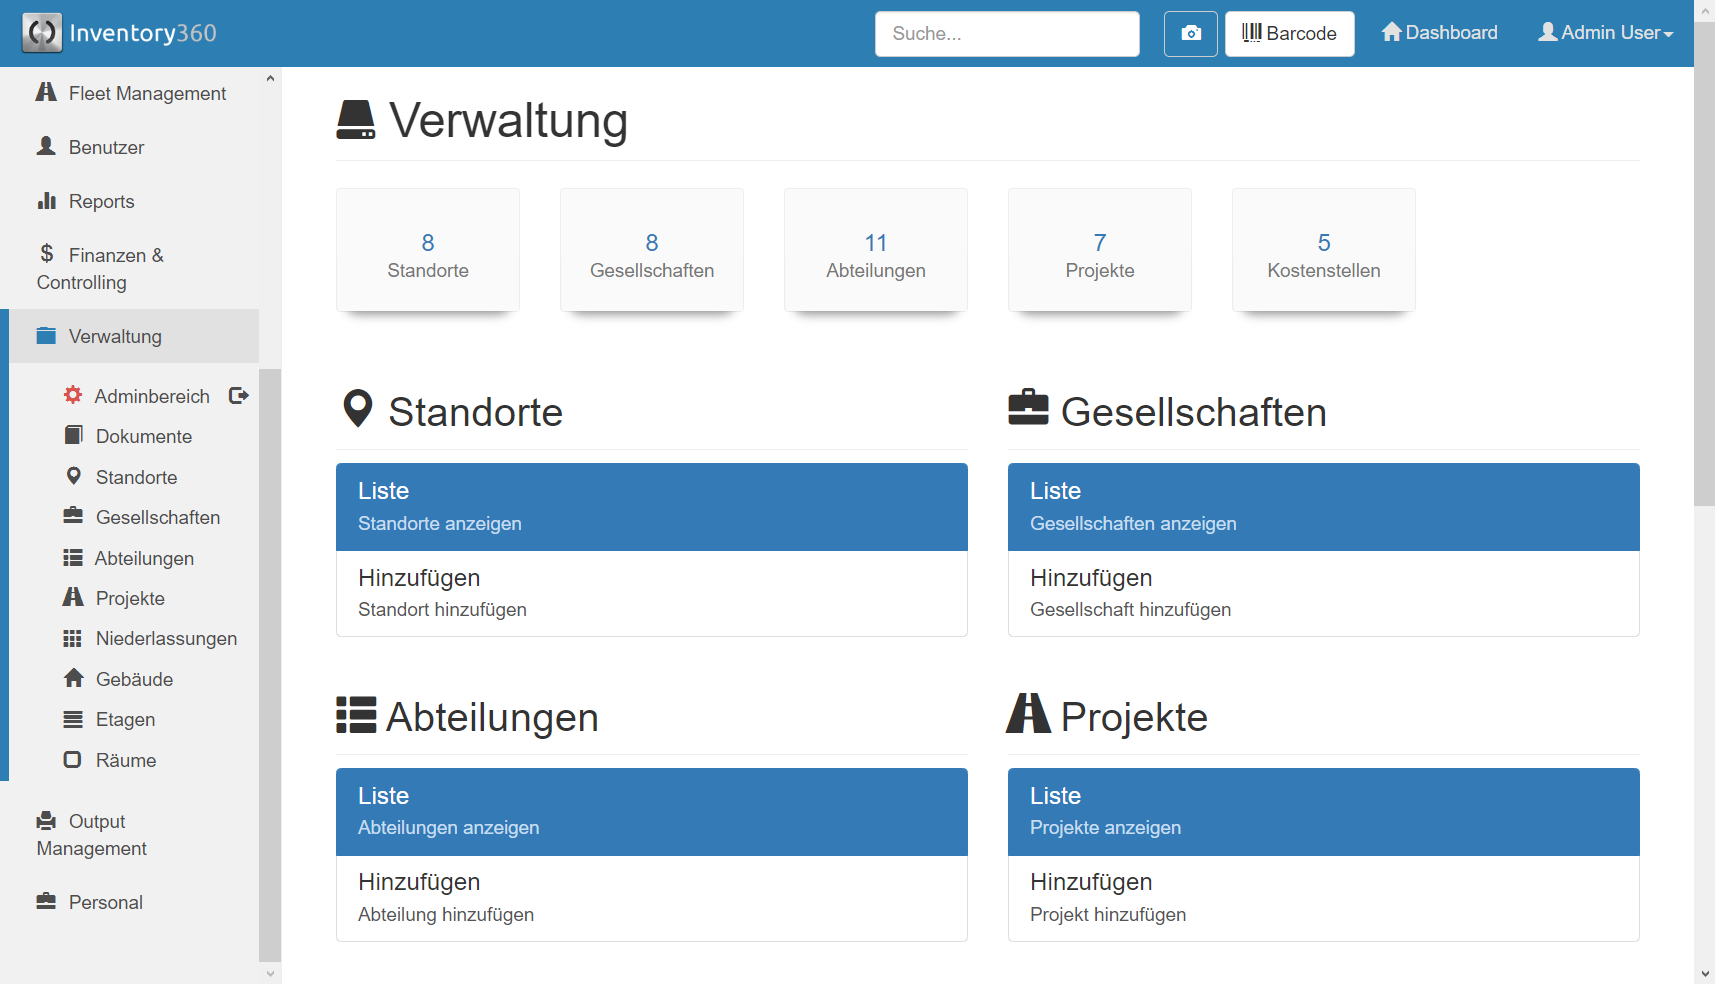Screen dimensions: 1716x984
Task: Open the Admin User dropdown menu
Action: (x=1605, y=33)
